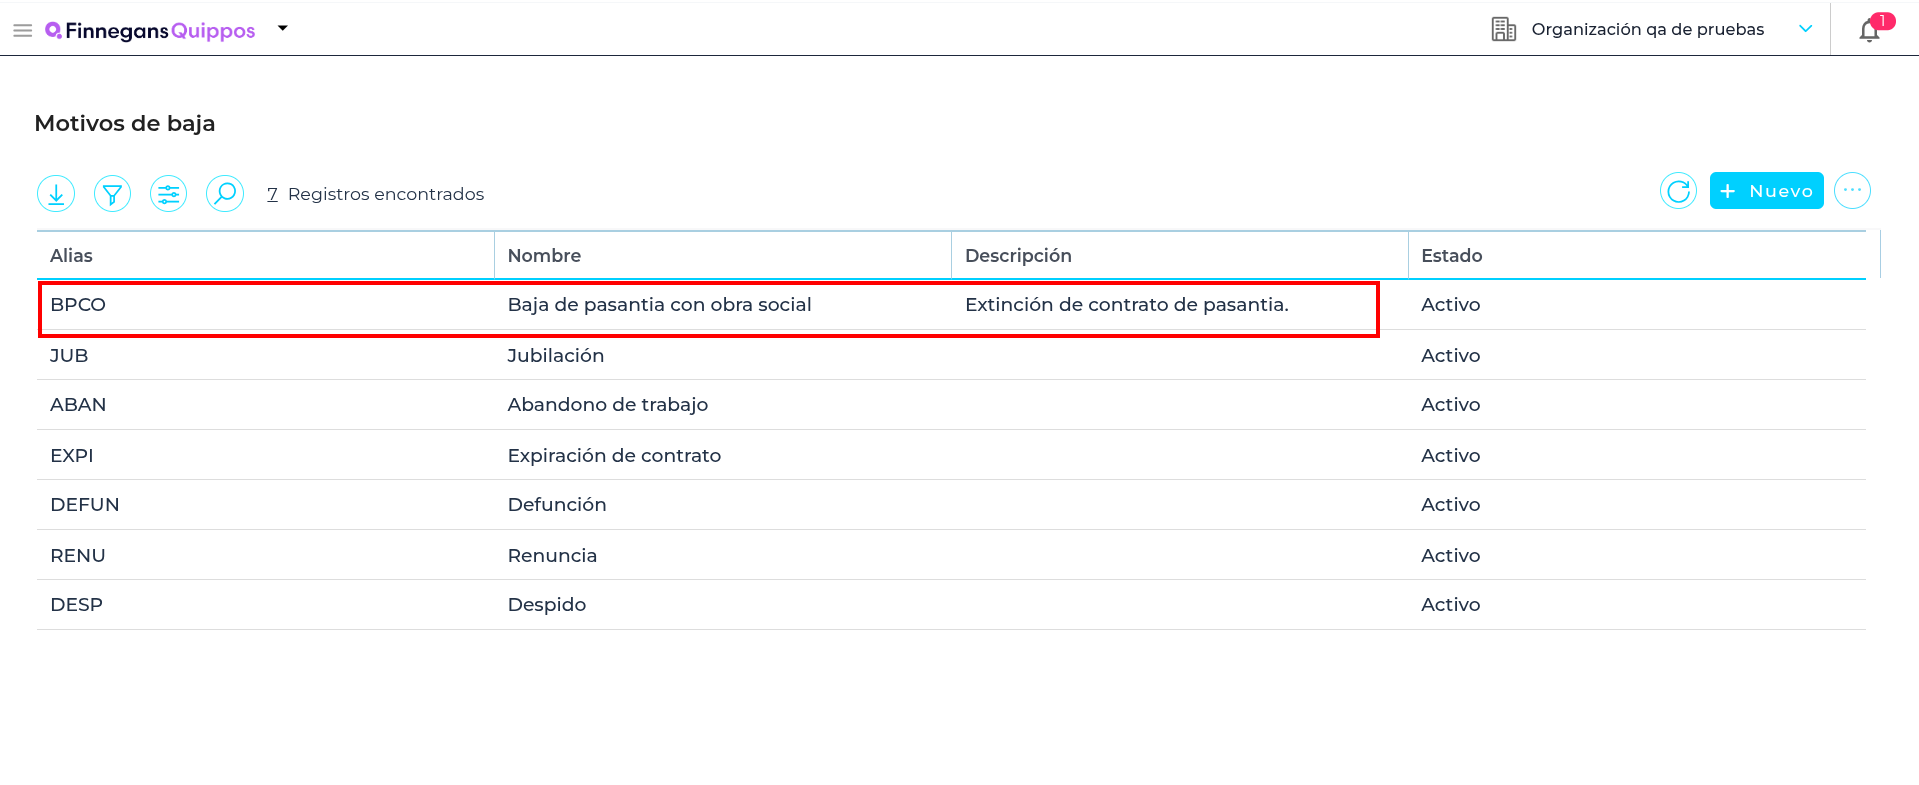Click the organization building icon
Screen dimensions: 1919x785
(1503, 30)
